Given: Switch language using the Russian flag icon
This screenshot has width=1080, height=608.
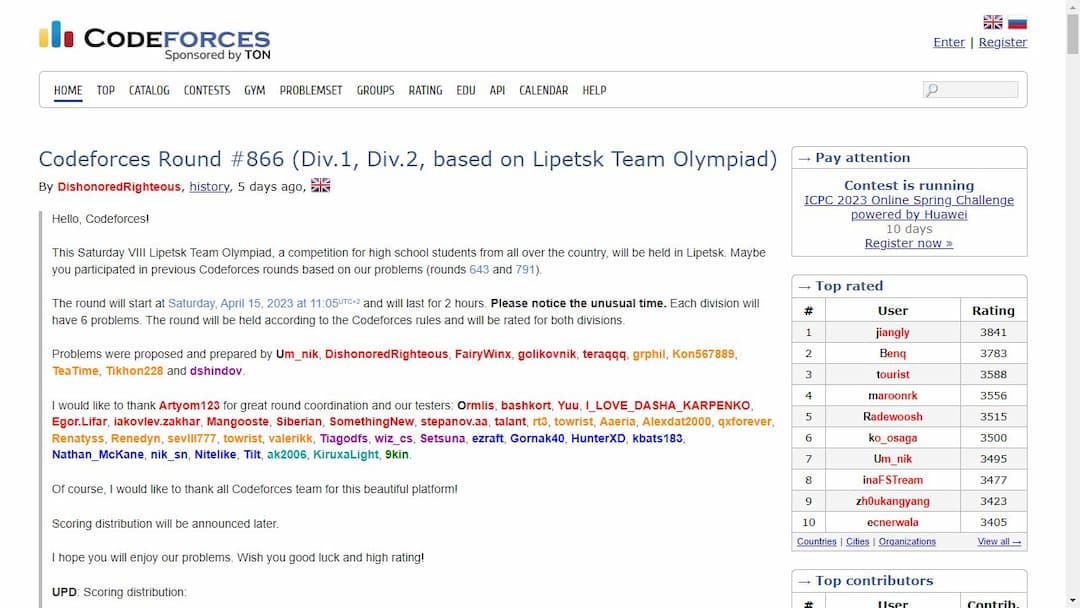Looking at the screenshot, I should pos(1016,21).
